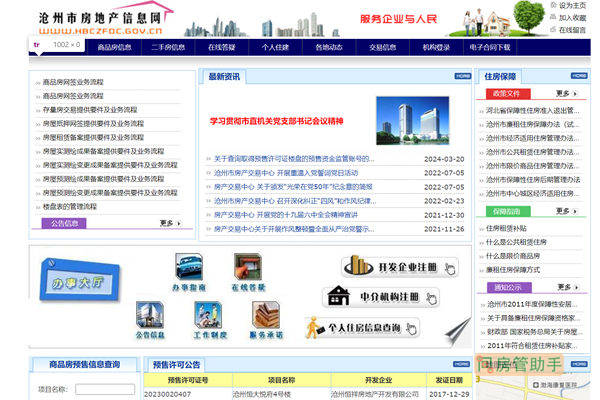Select the 公告信息 purple tab
This screenshot has width=600, height=400.
click(64, 223)
